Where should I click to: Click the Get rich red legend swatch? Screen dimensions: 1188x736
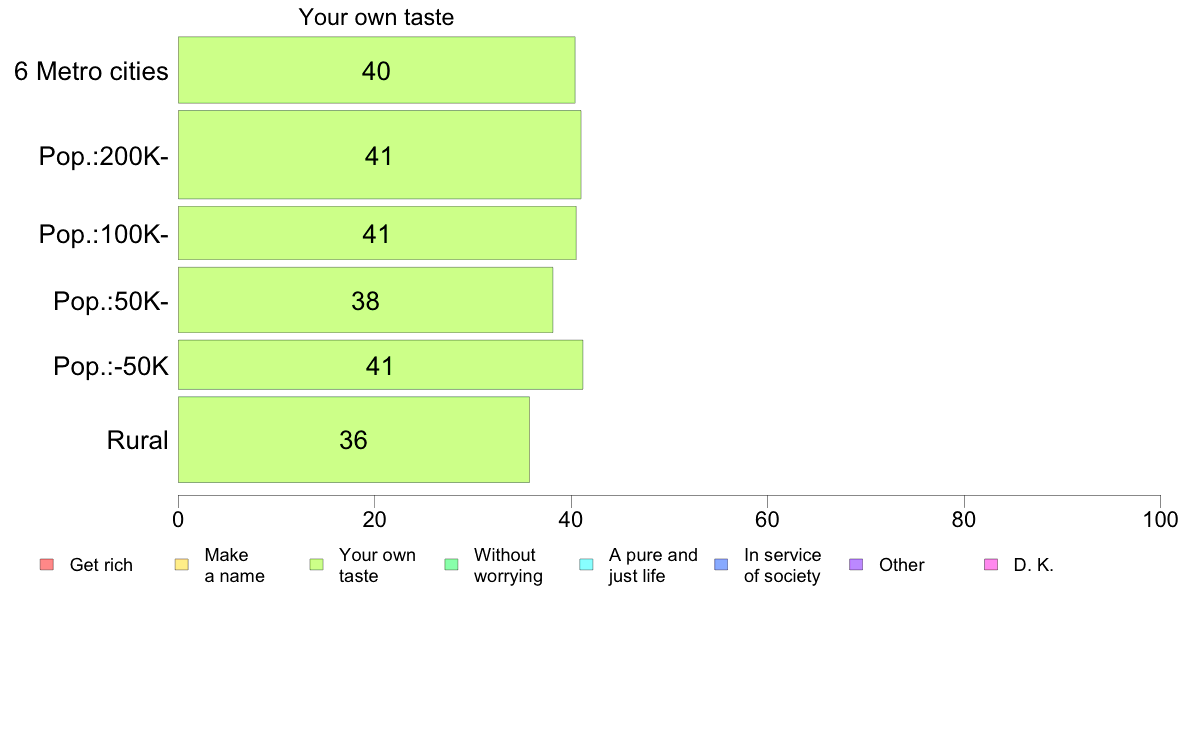pos(47,565)
